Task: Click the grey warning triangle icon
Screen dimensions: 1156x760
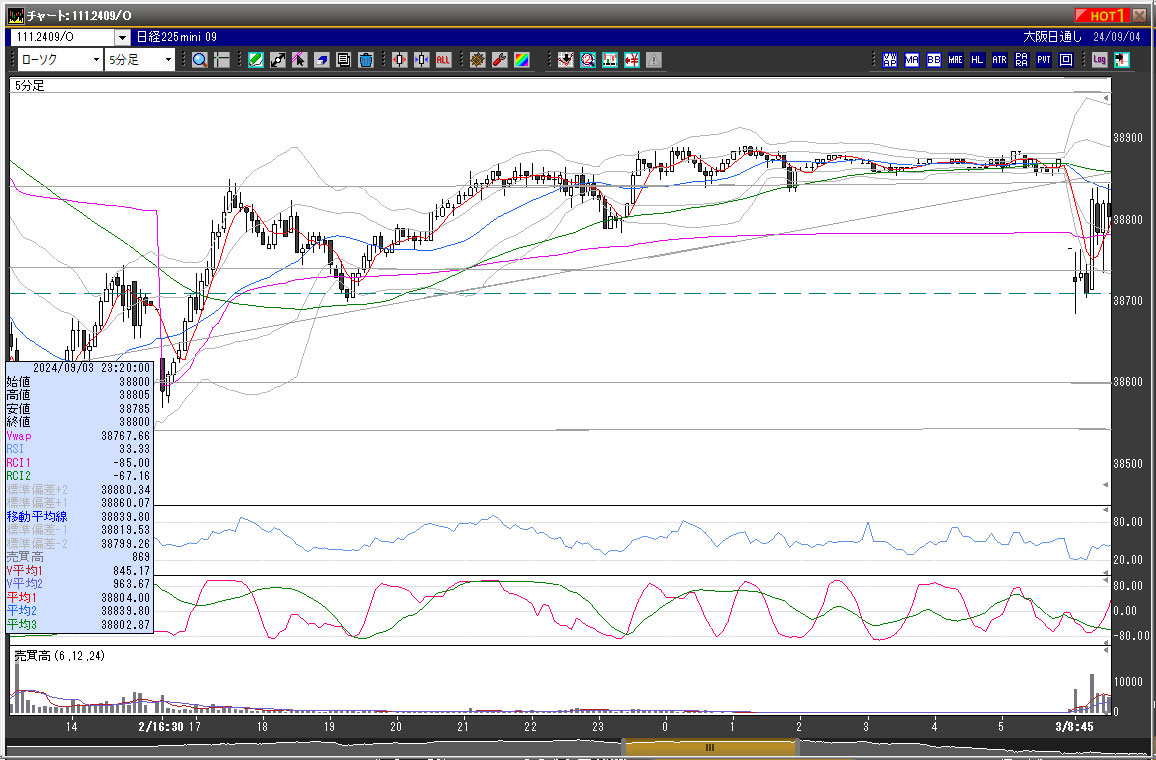Action: coord(654,60)
